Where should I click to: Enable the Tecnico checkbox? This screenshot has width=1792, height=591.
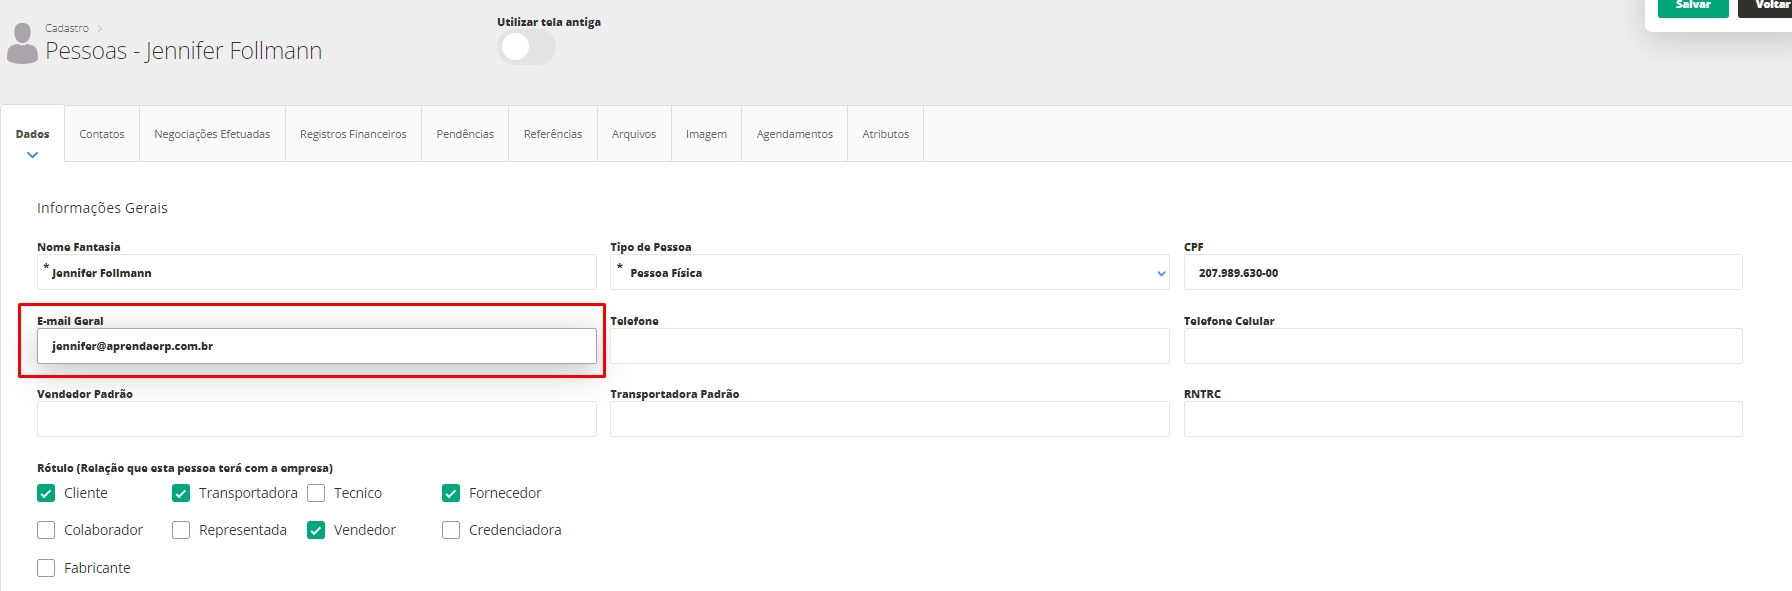(316, 493)
